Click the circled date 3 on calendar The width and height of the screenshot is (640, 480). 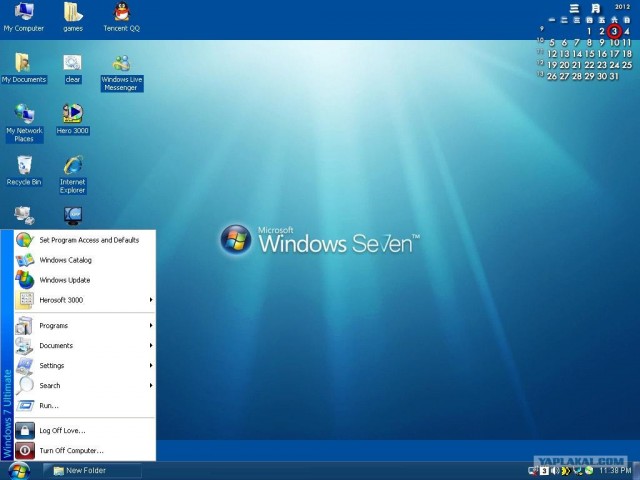point(614,31)
